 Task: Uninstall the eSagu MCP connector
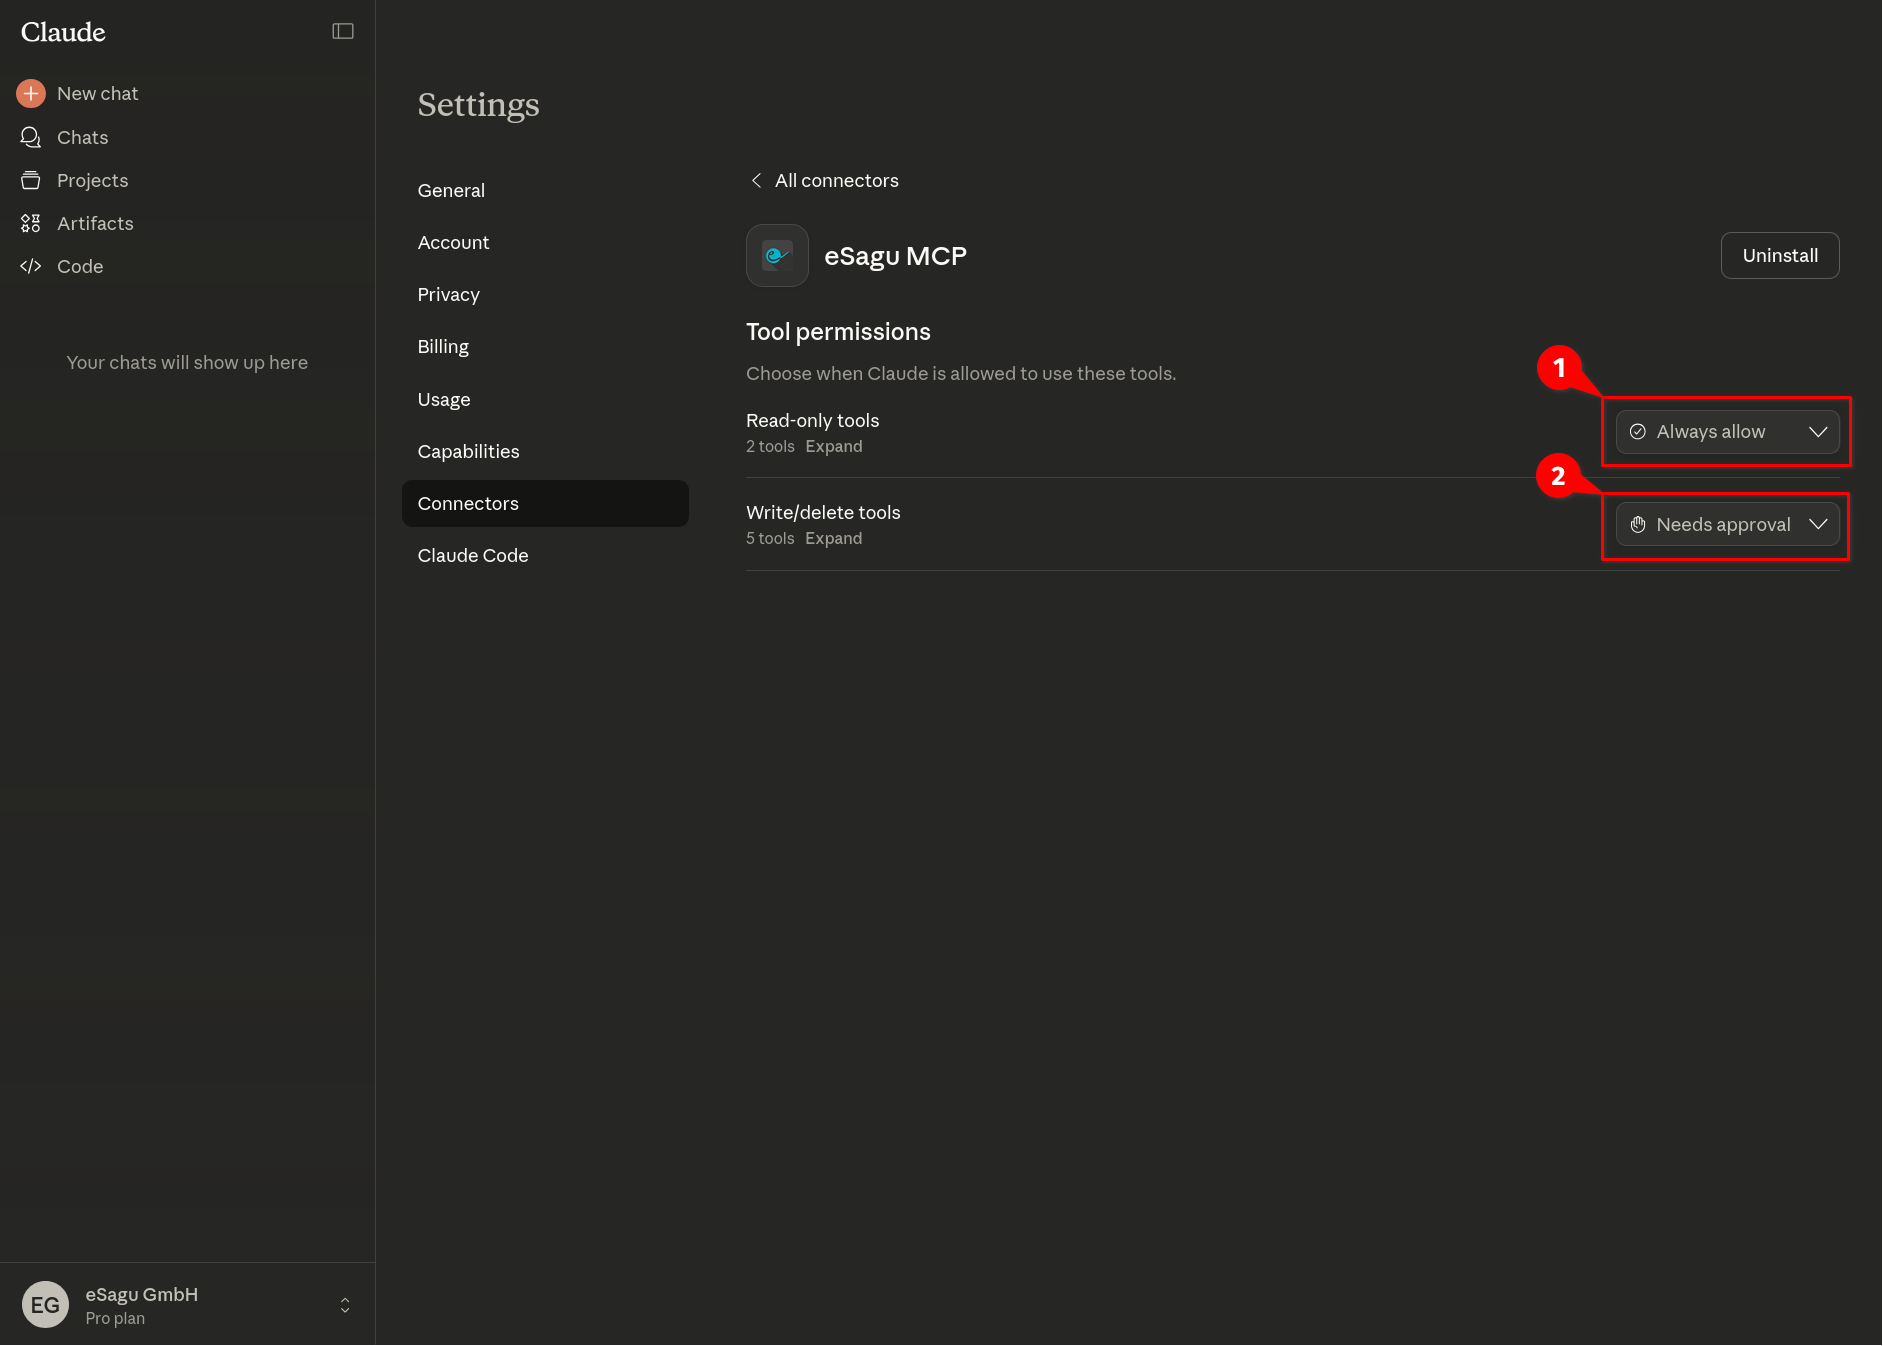[x=1779, y=256]
